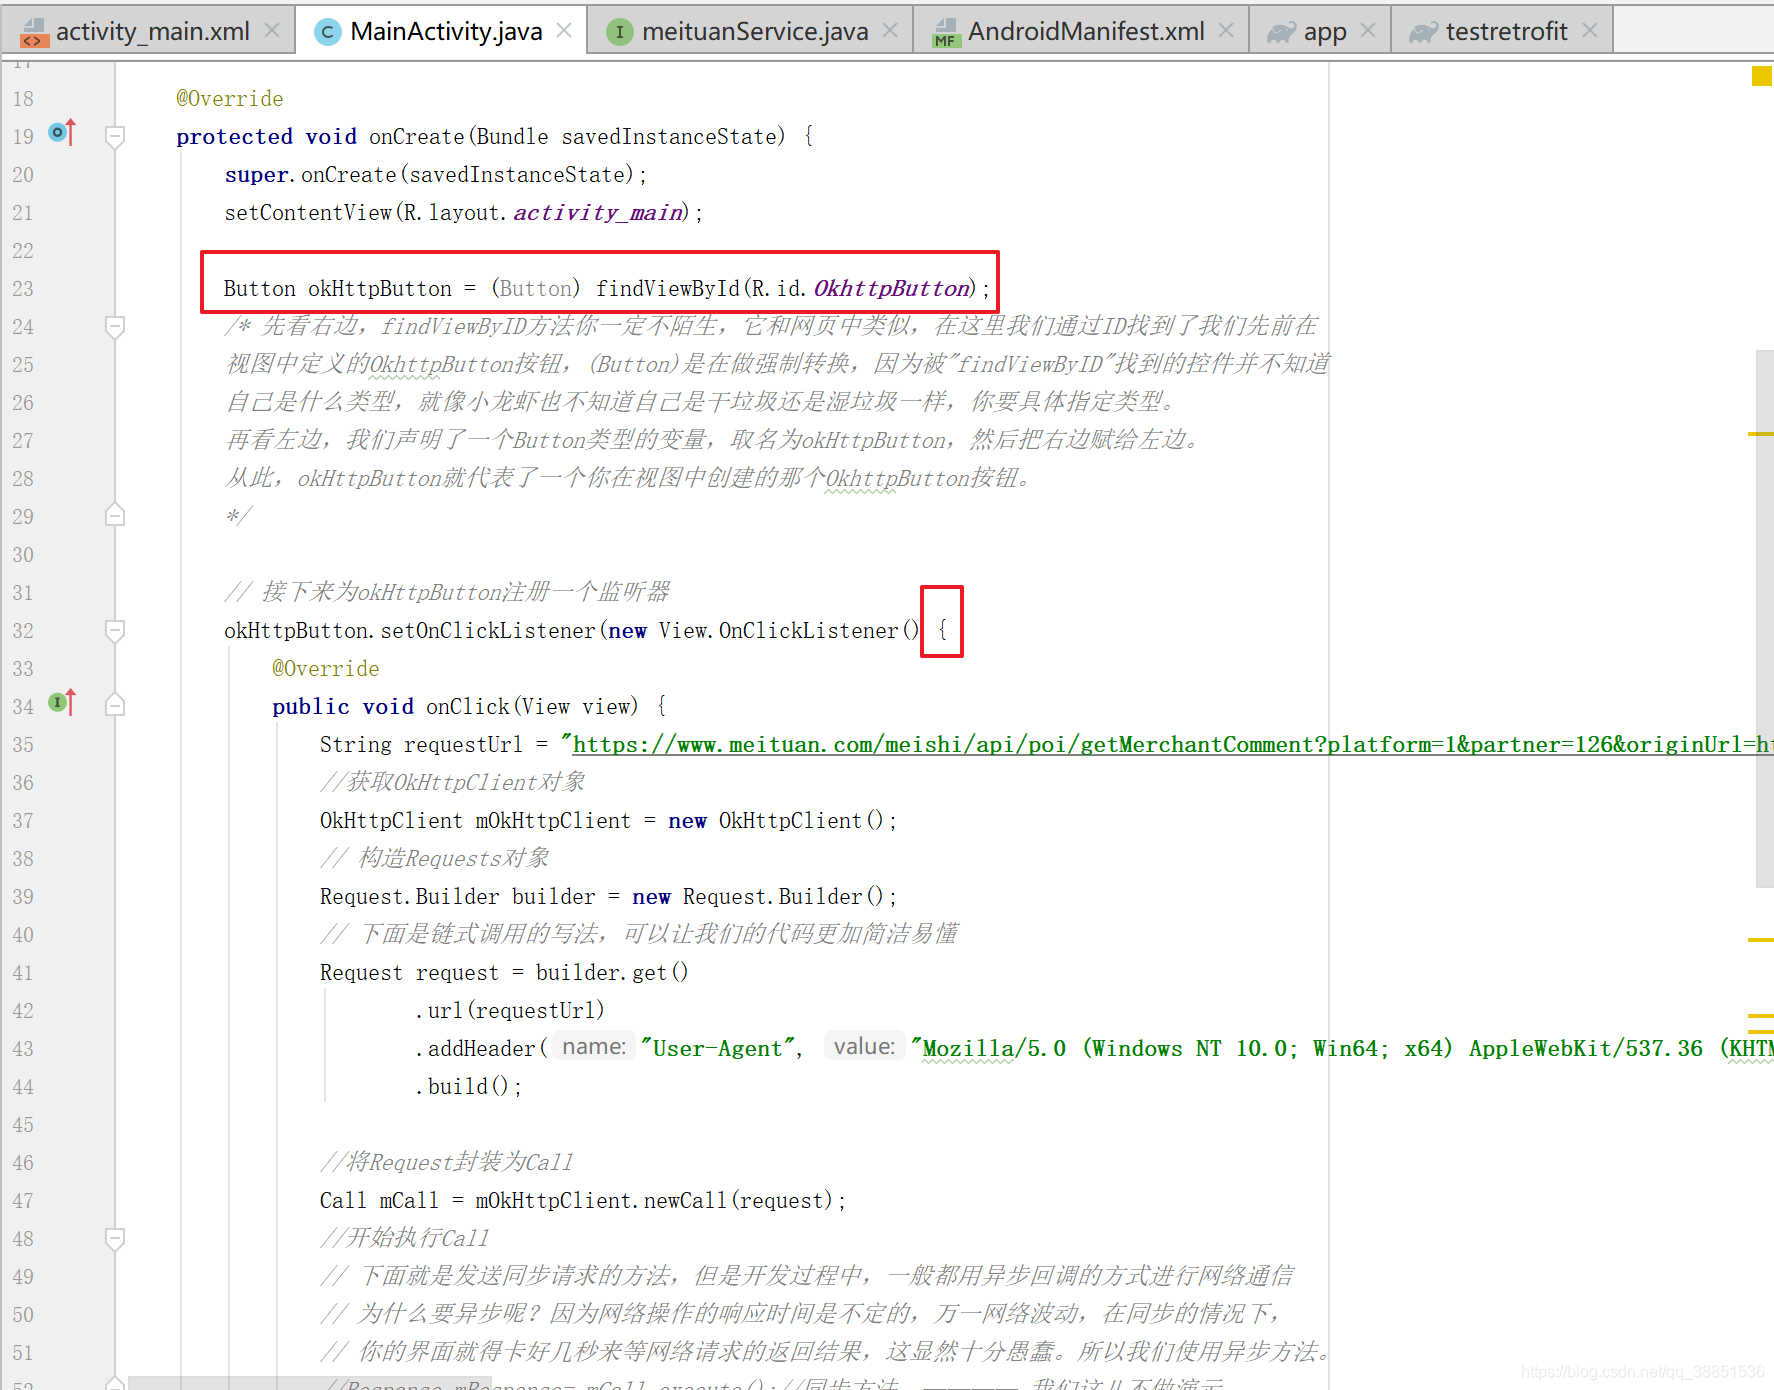Click the yellow inspection indicator at top right

tap(1761, 76)
